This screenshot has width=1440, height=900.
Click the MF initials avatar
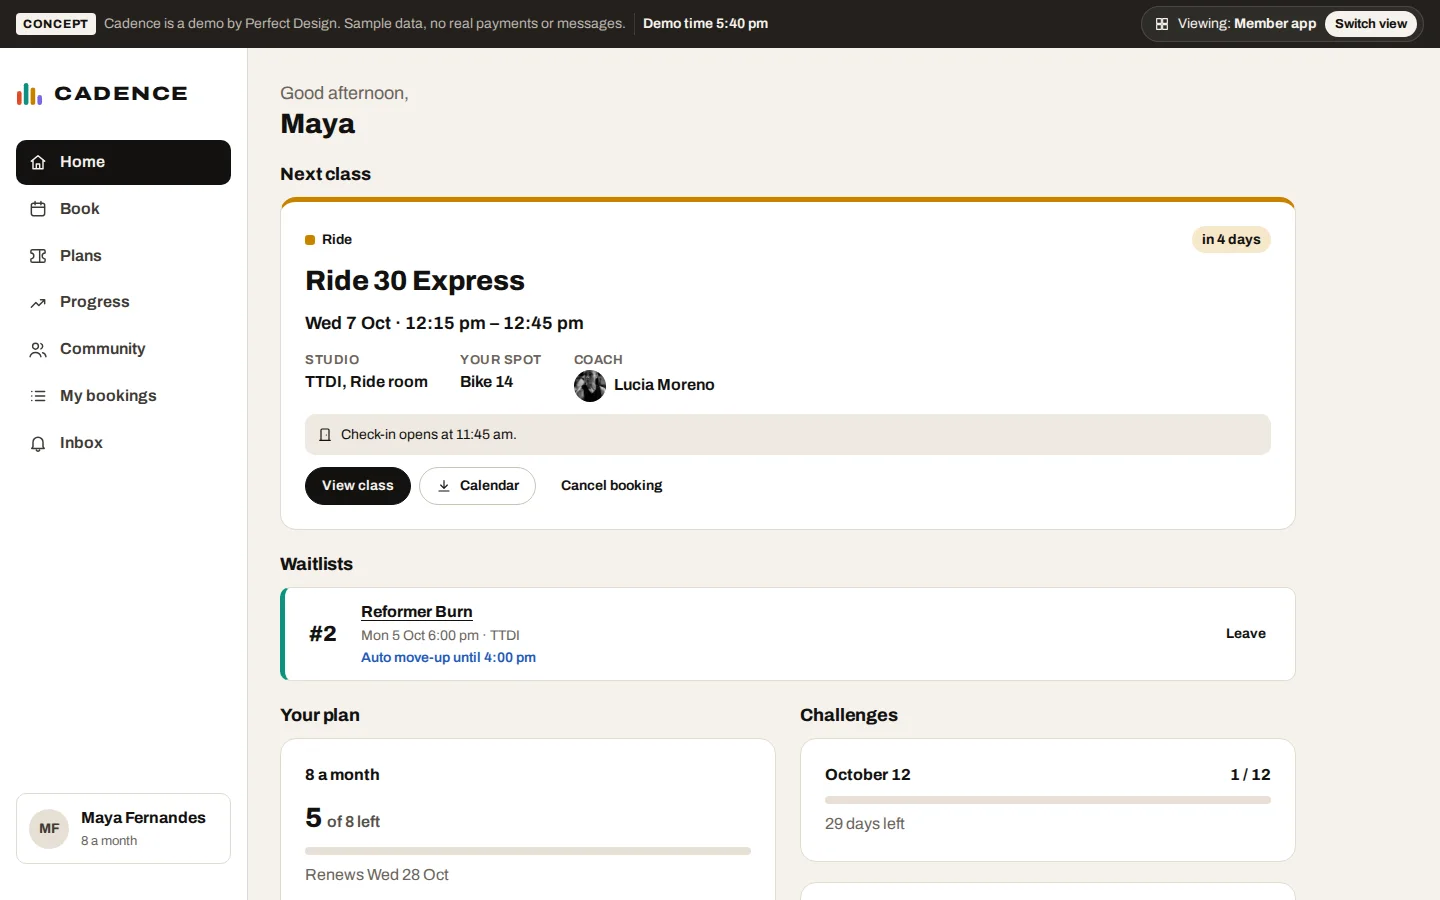tap(49, 829)
